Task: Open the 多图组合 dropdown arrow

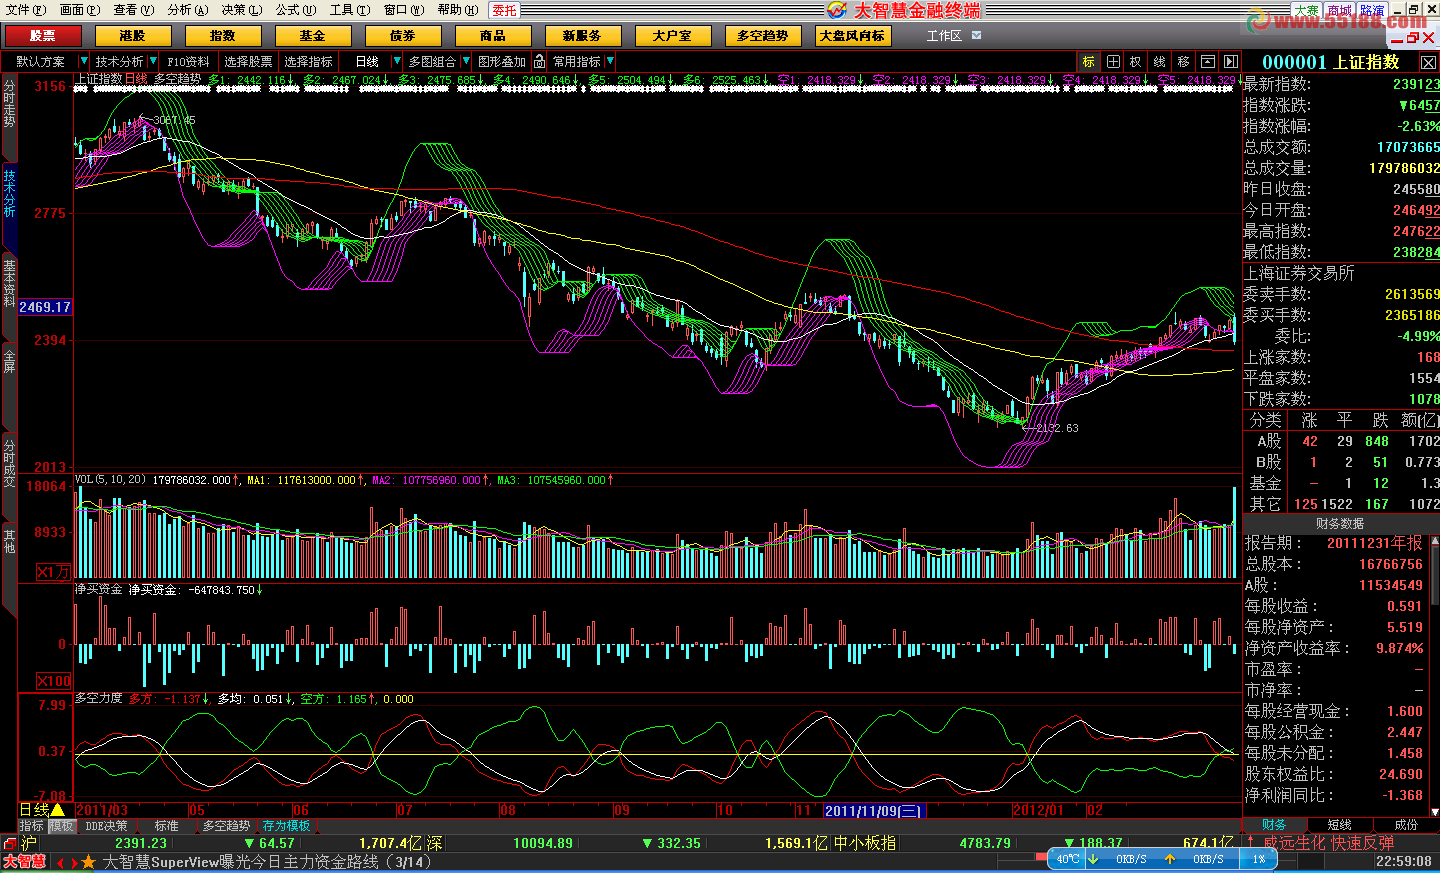Action: (466, 61)
